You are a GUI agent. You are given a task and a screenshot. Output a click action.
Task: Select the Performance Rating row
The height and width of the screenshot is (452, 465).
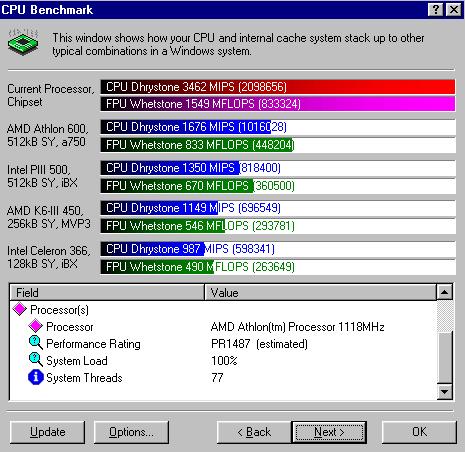tap(223, 344)
